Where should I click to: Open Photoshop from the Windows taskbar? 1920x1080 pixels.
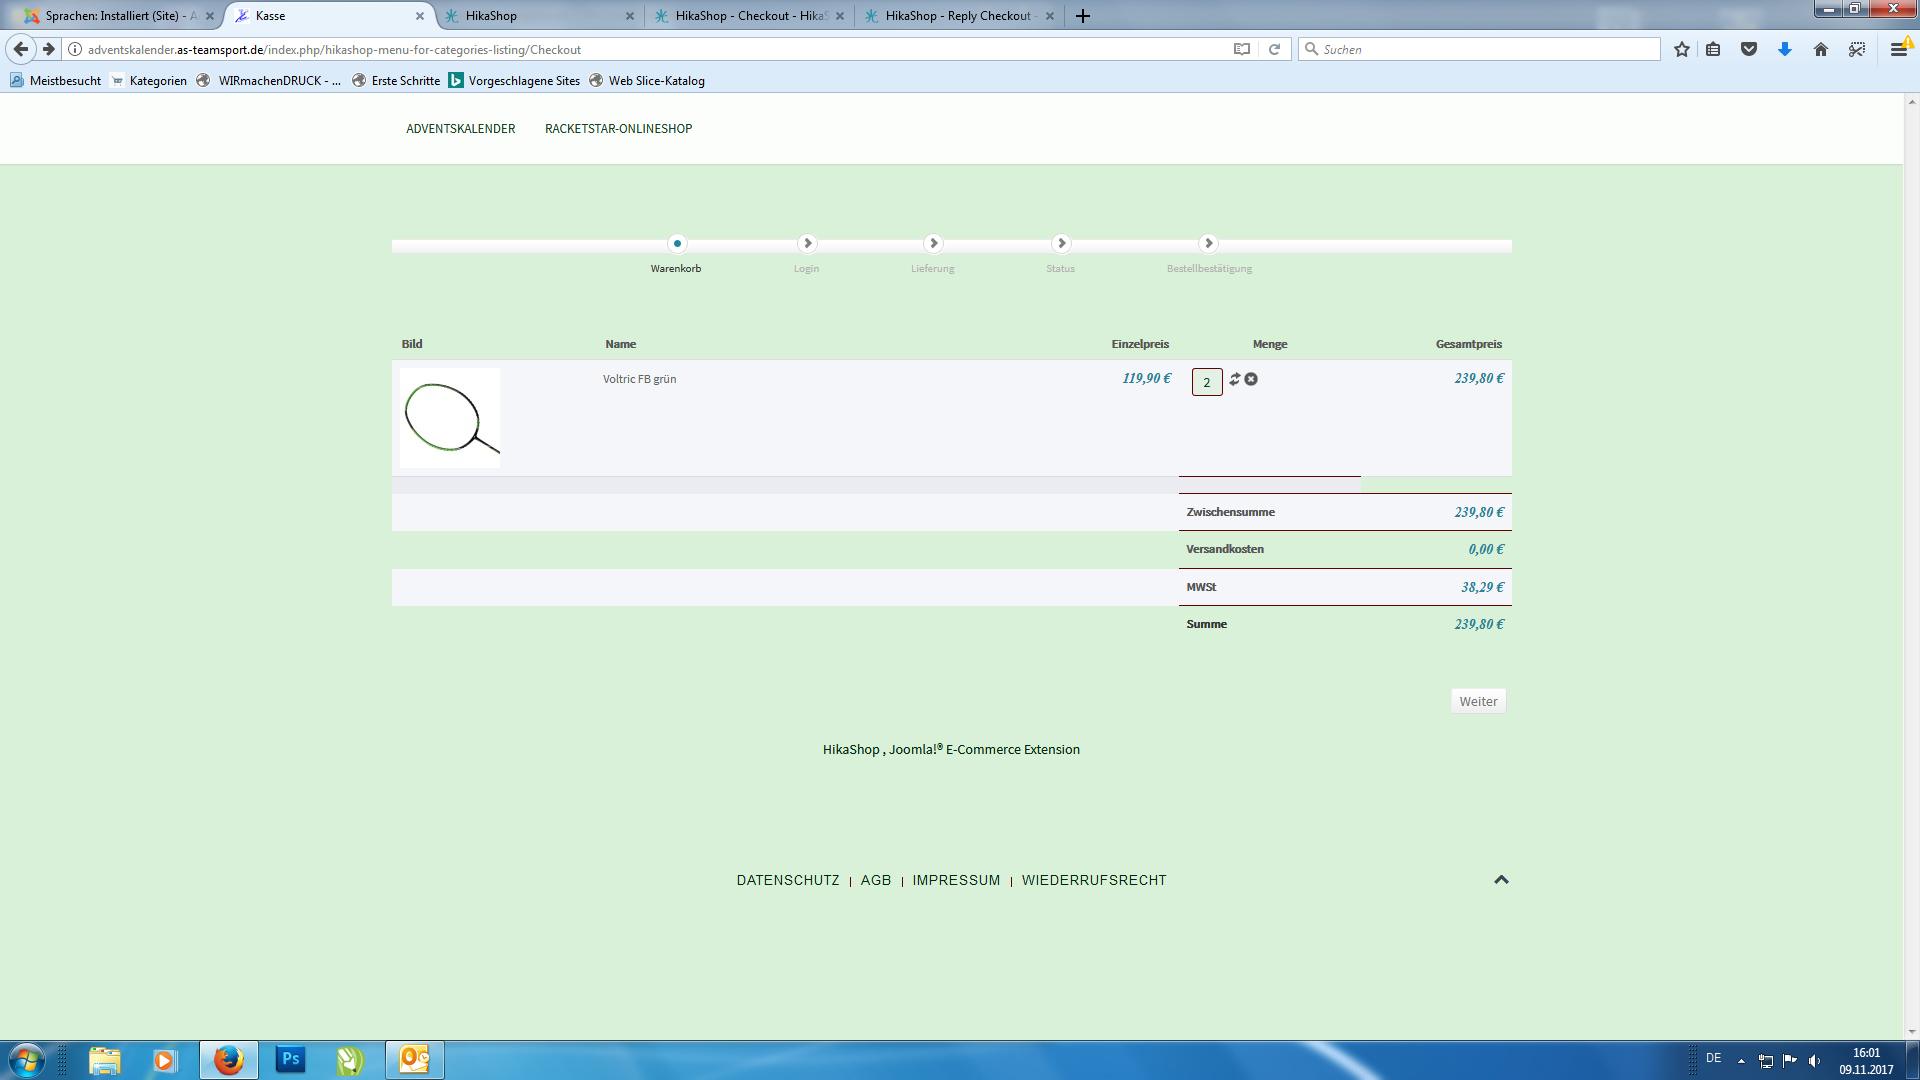pos(290,1059)
